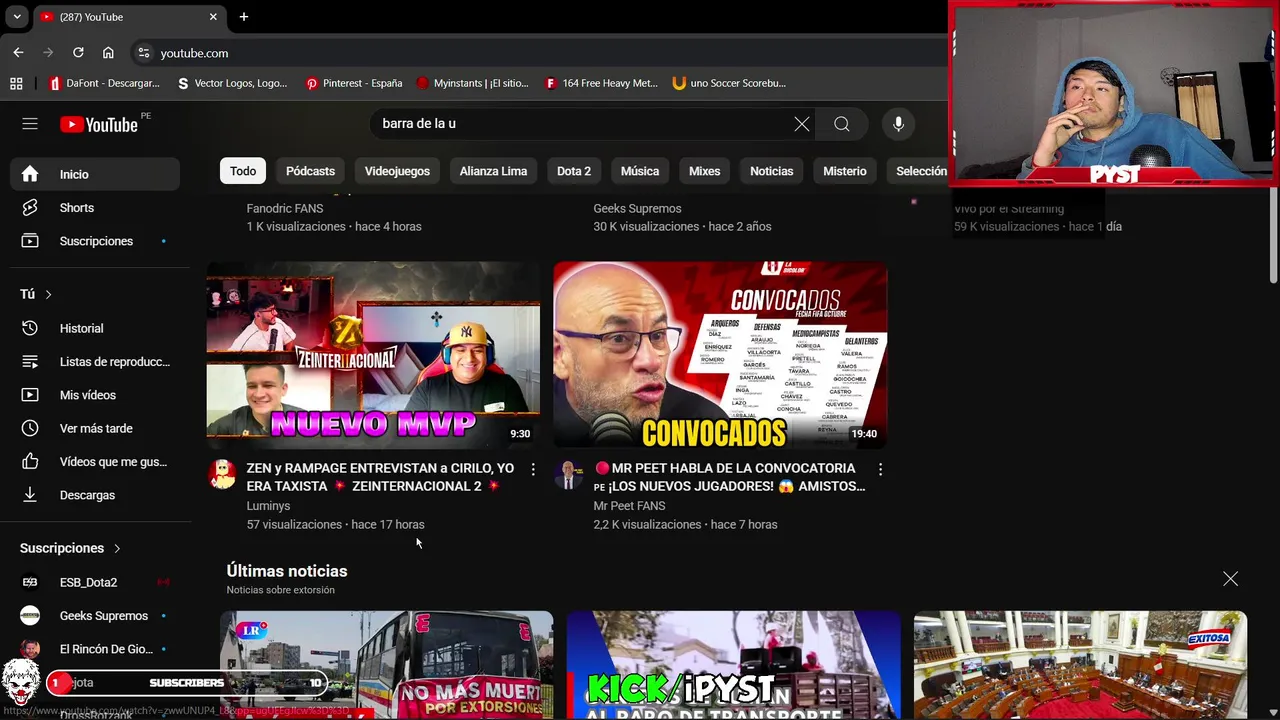1280x720 pixels.
Task: Close the YouTube browser tab
Action: tap(213, 17)
